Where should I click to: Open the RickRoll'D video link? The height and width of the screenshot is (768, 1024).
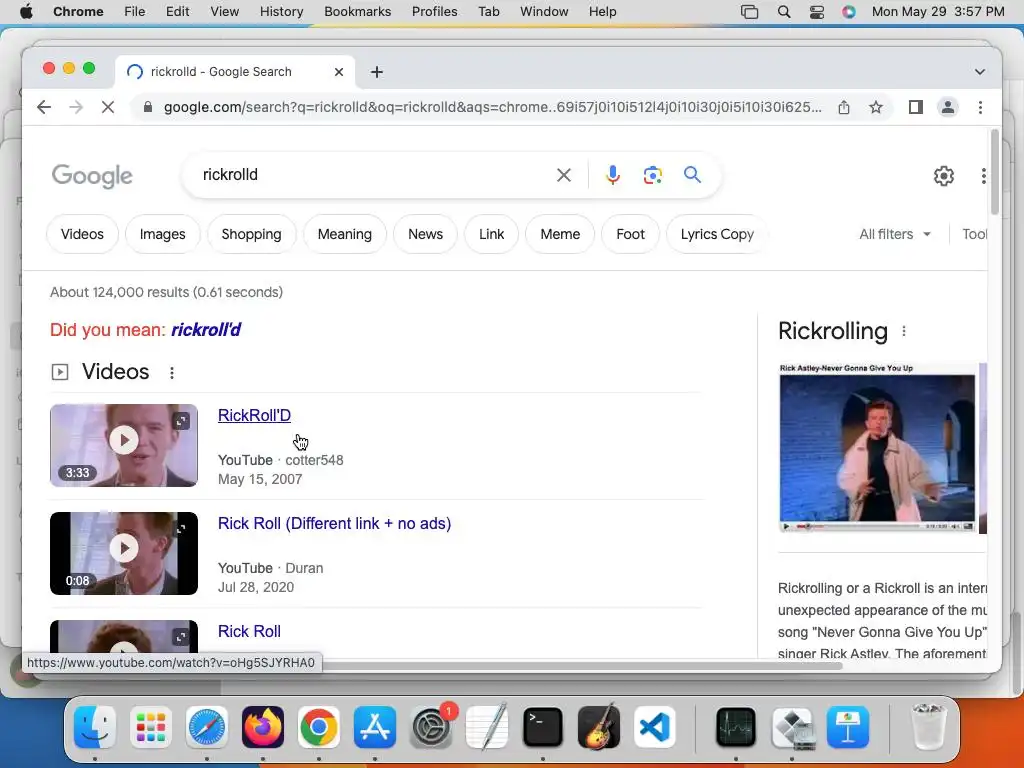pos(254,415)
